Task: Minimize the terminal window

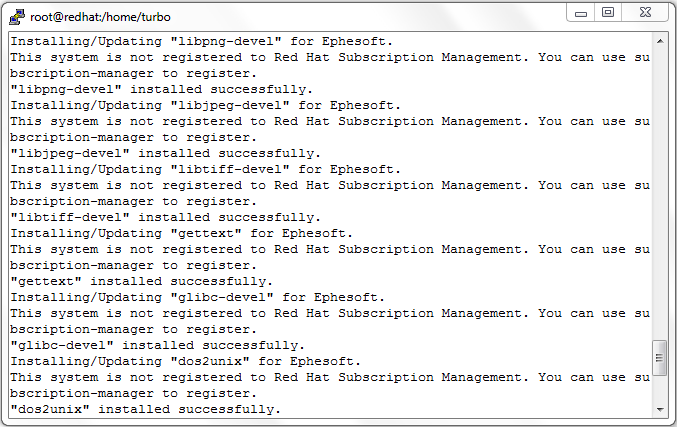Action: pyautogui.click(x=581, y=13)
